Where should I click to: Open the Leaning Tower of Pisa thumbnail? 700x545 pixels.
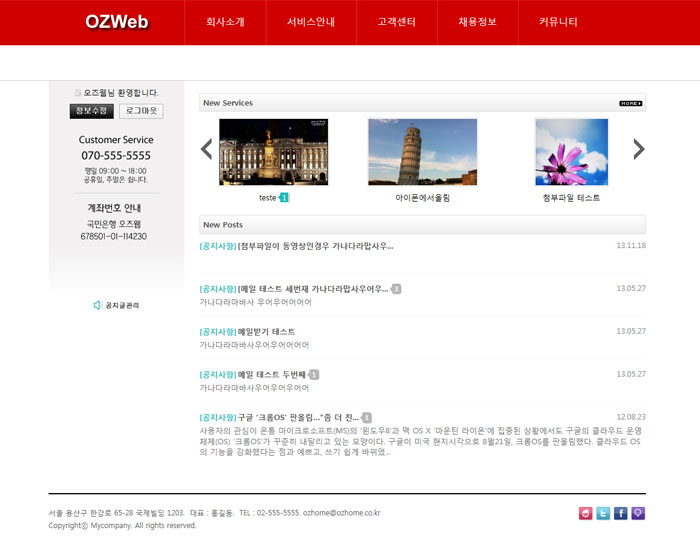click(x=422, y=152)
